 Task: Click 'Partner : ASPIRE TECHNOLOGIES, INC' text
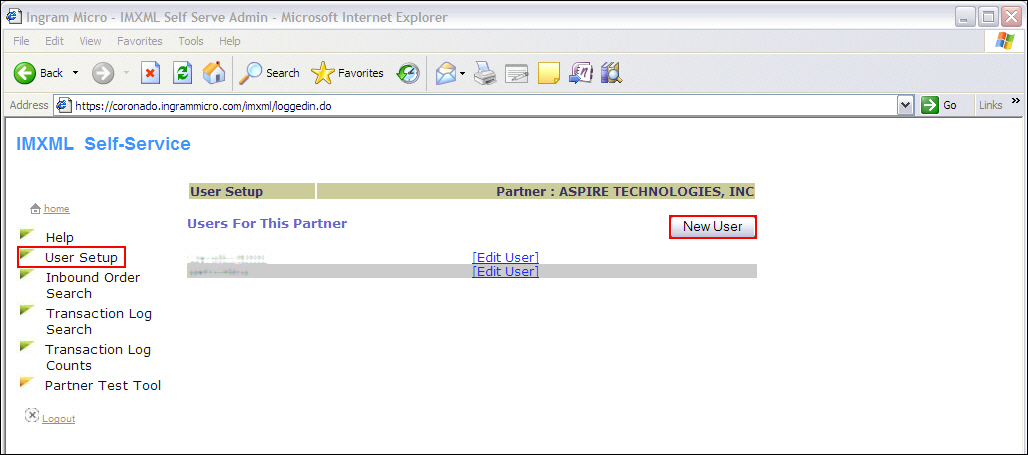625,192
